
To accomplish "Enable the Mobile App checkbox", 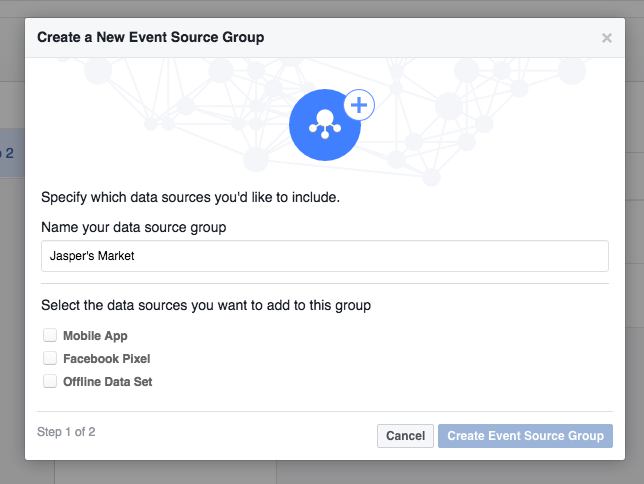I will 50,335.
